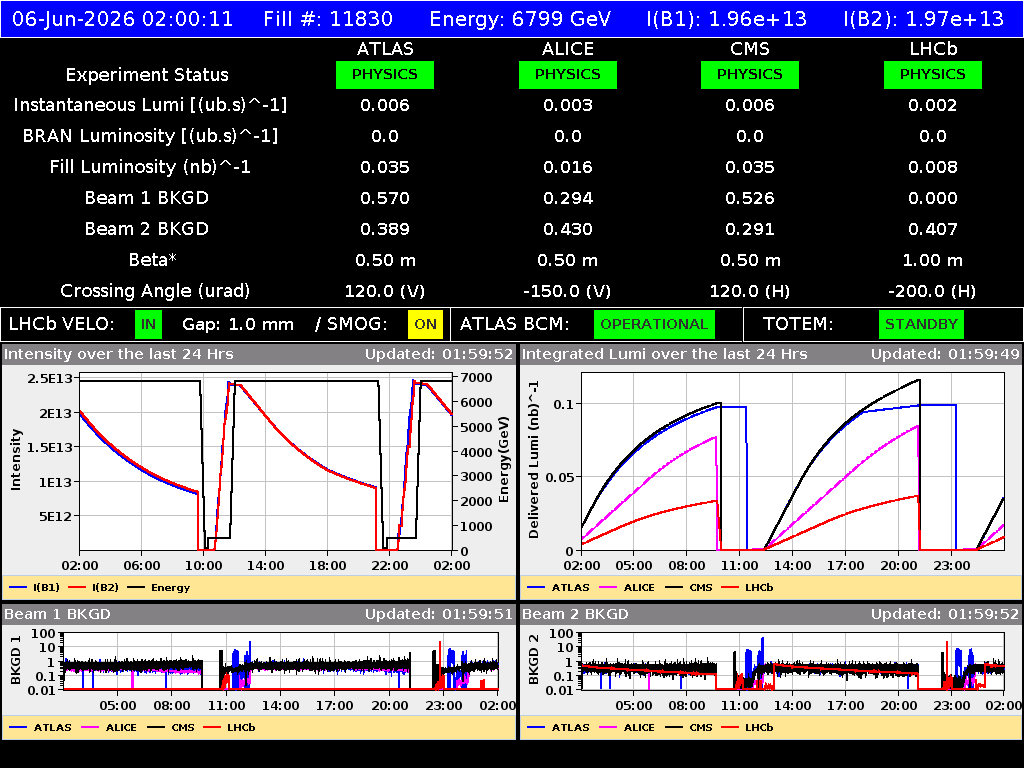Click the Delivered Lumi (nb)^-1 axis label
Screen dimensions: 1024x768
click(534, 460)
